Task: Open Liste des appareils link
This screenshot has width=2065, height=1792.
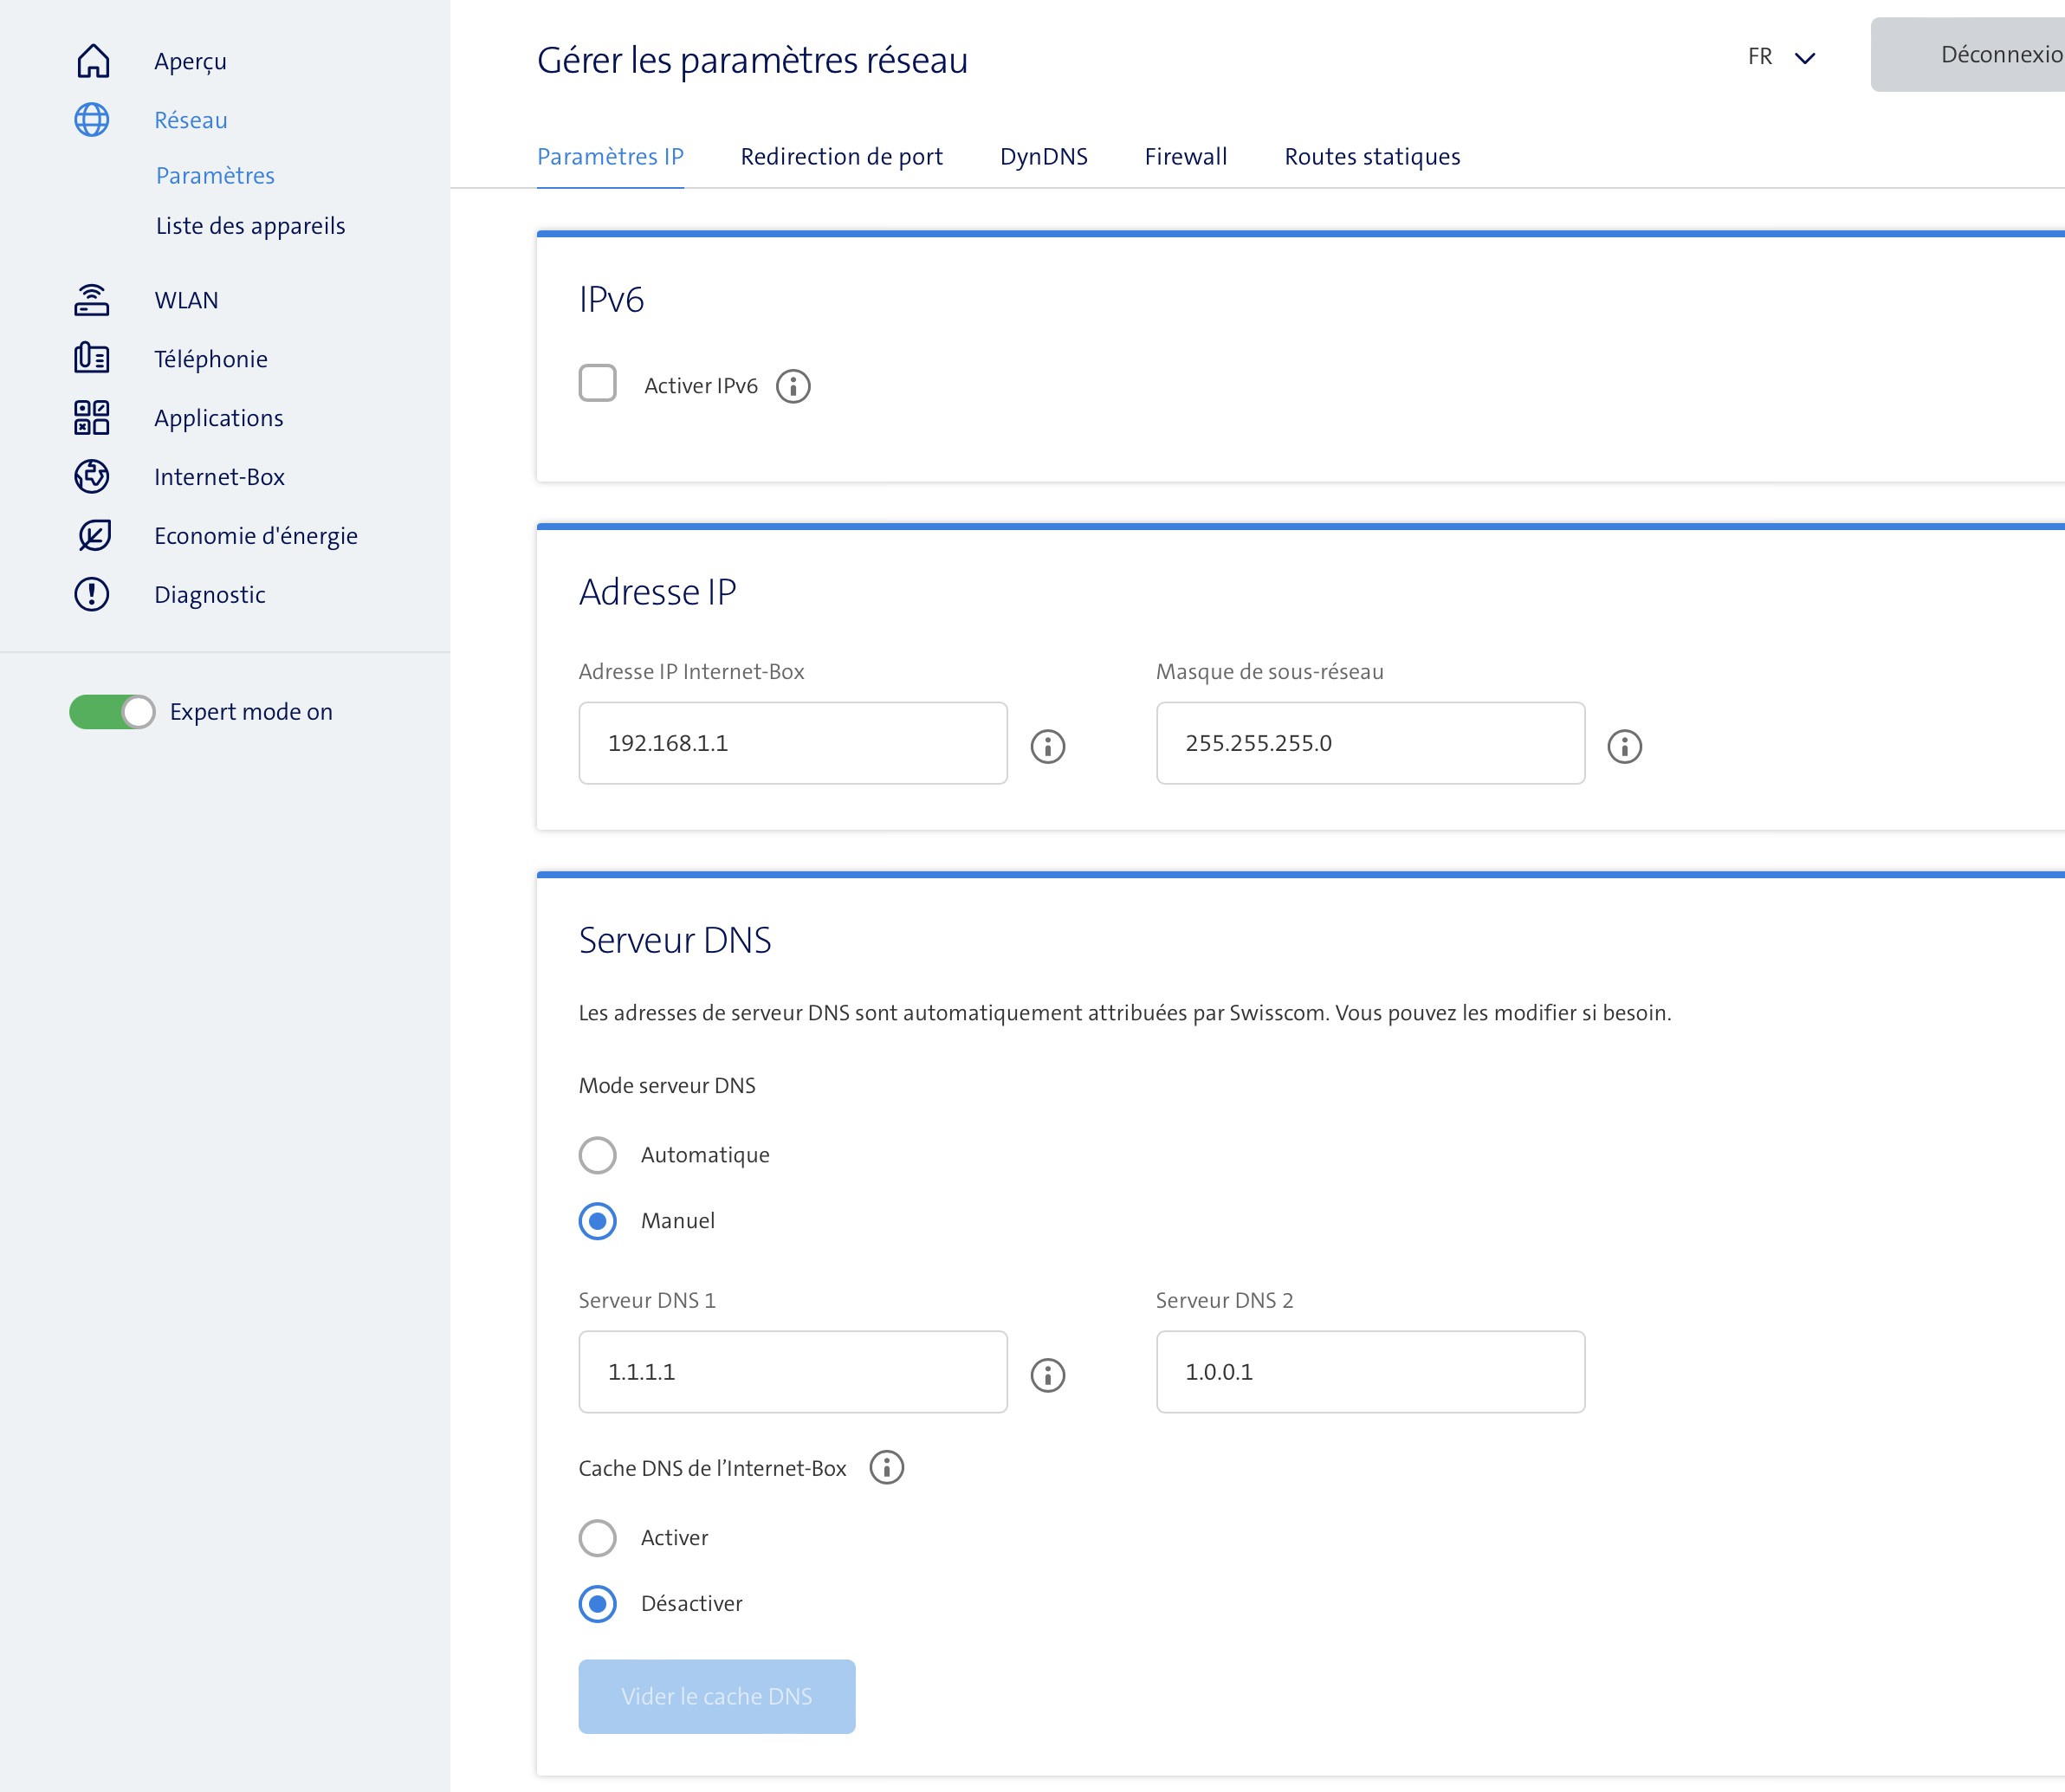Action: point(250,226)
